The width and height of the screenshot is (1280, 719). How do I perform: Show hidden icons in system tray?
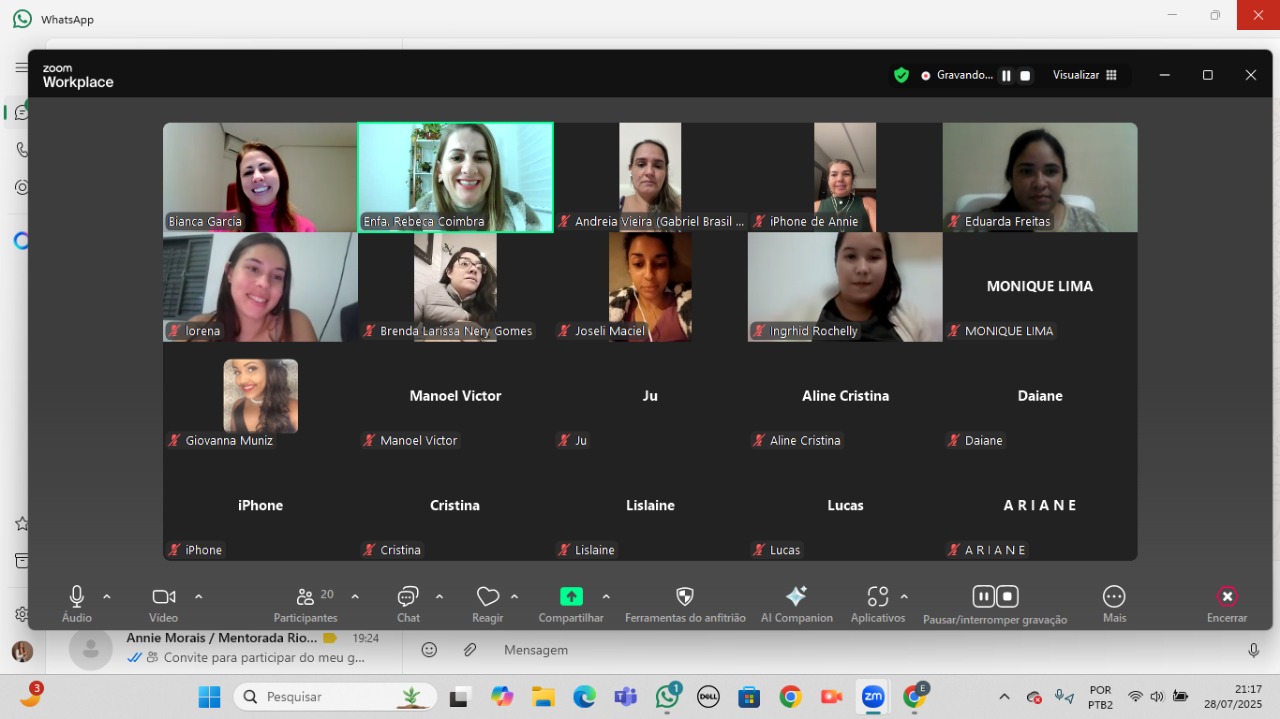1005,696
